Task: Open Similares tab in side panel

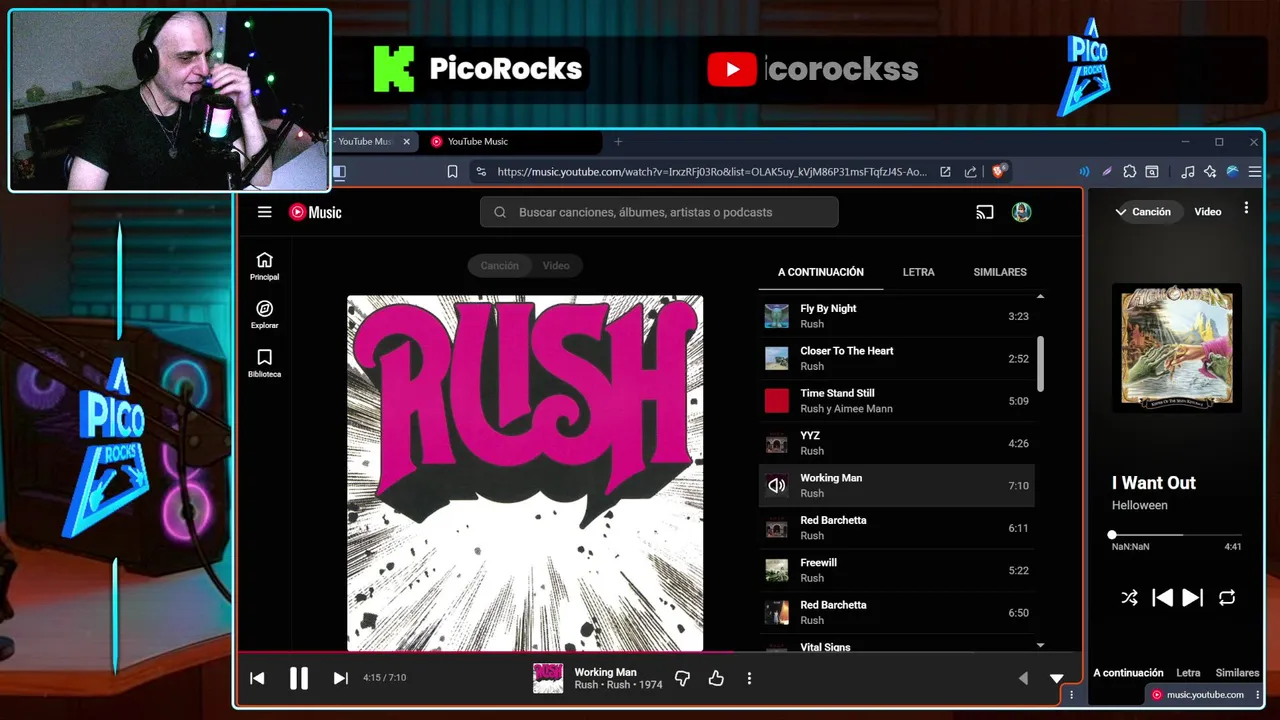Action: [1237, 673]
